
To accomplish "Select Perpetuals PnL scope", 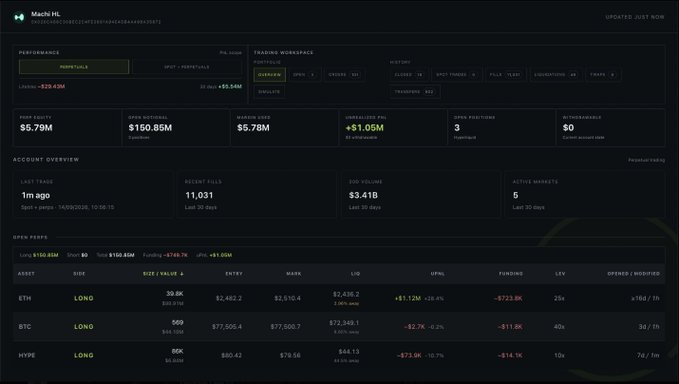I will click(74, 67).
